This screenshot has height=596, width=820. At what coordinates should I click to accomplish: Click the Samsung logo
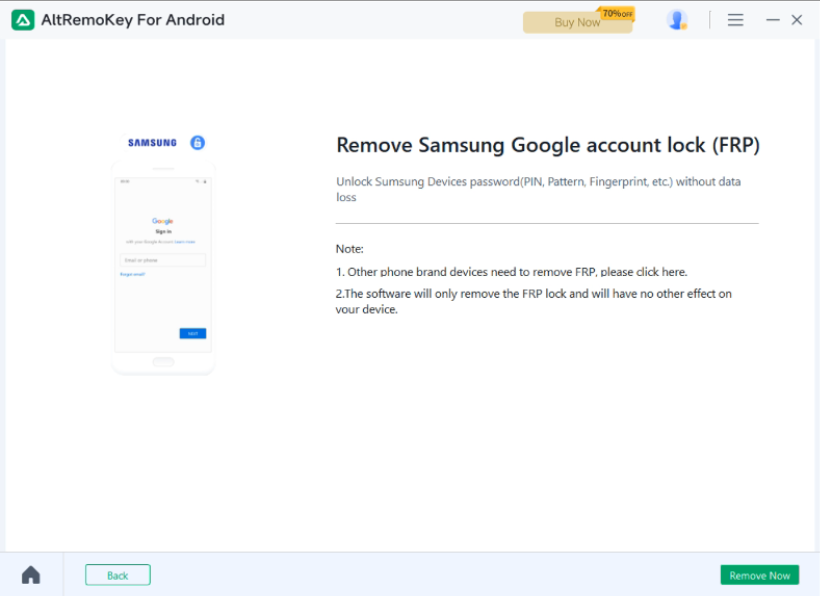152,143
